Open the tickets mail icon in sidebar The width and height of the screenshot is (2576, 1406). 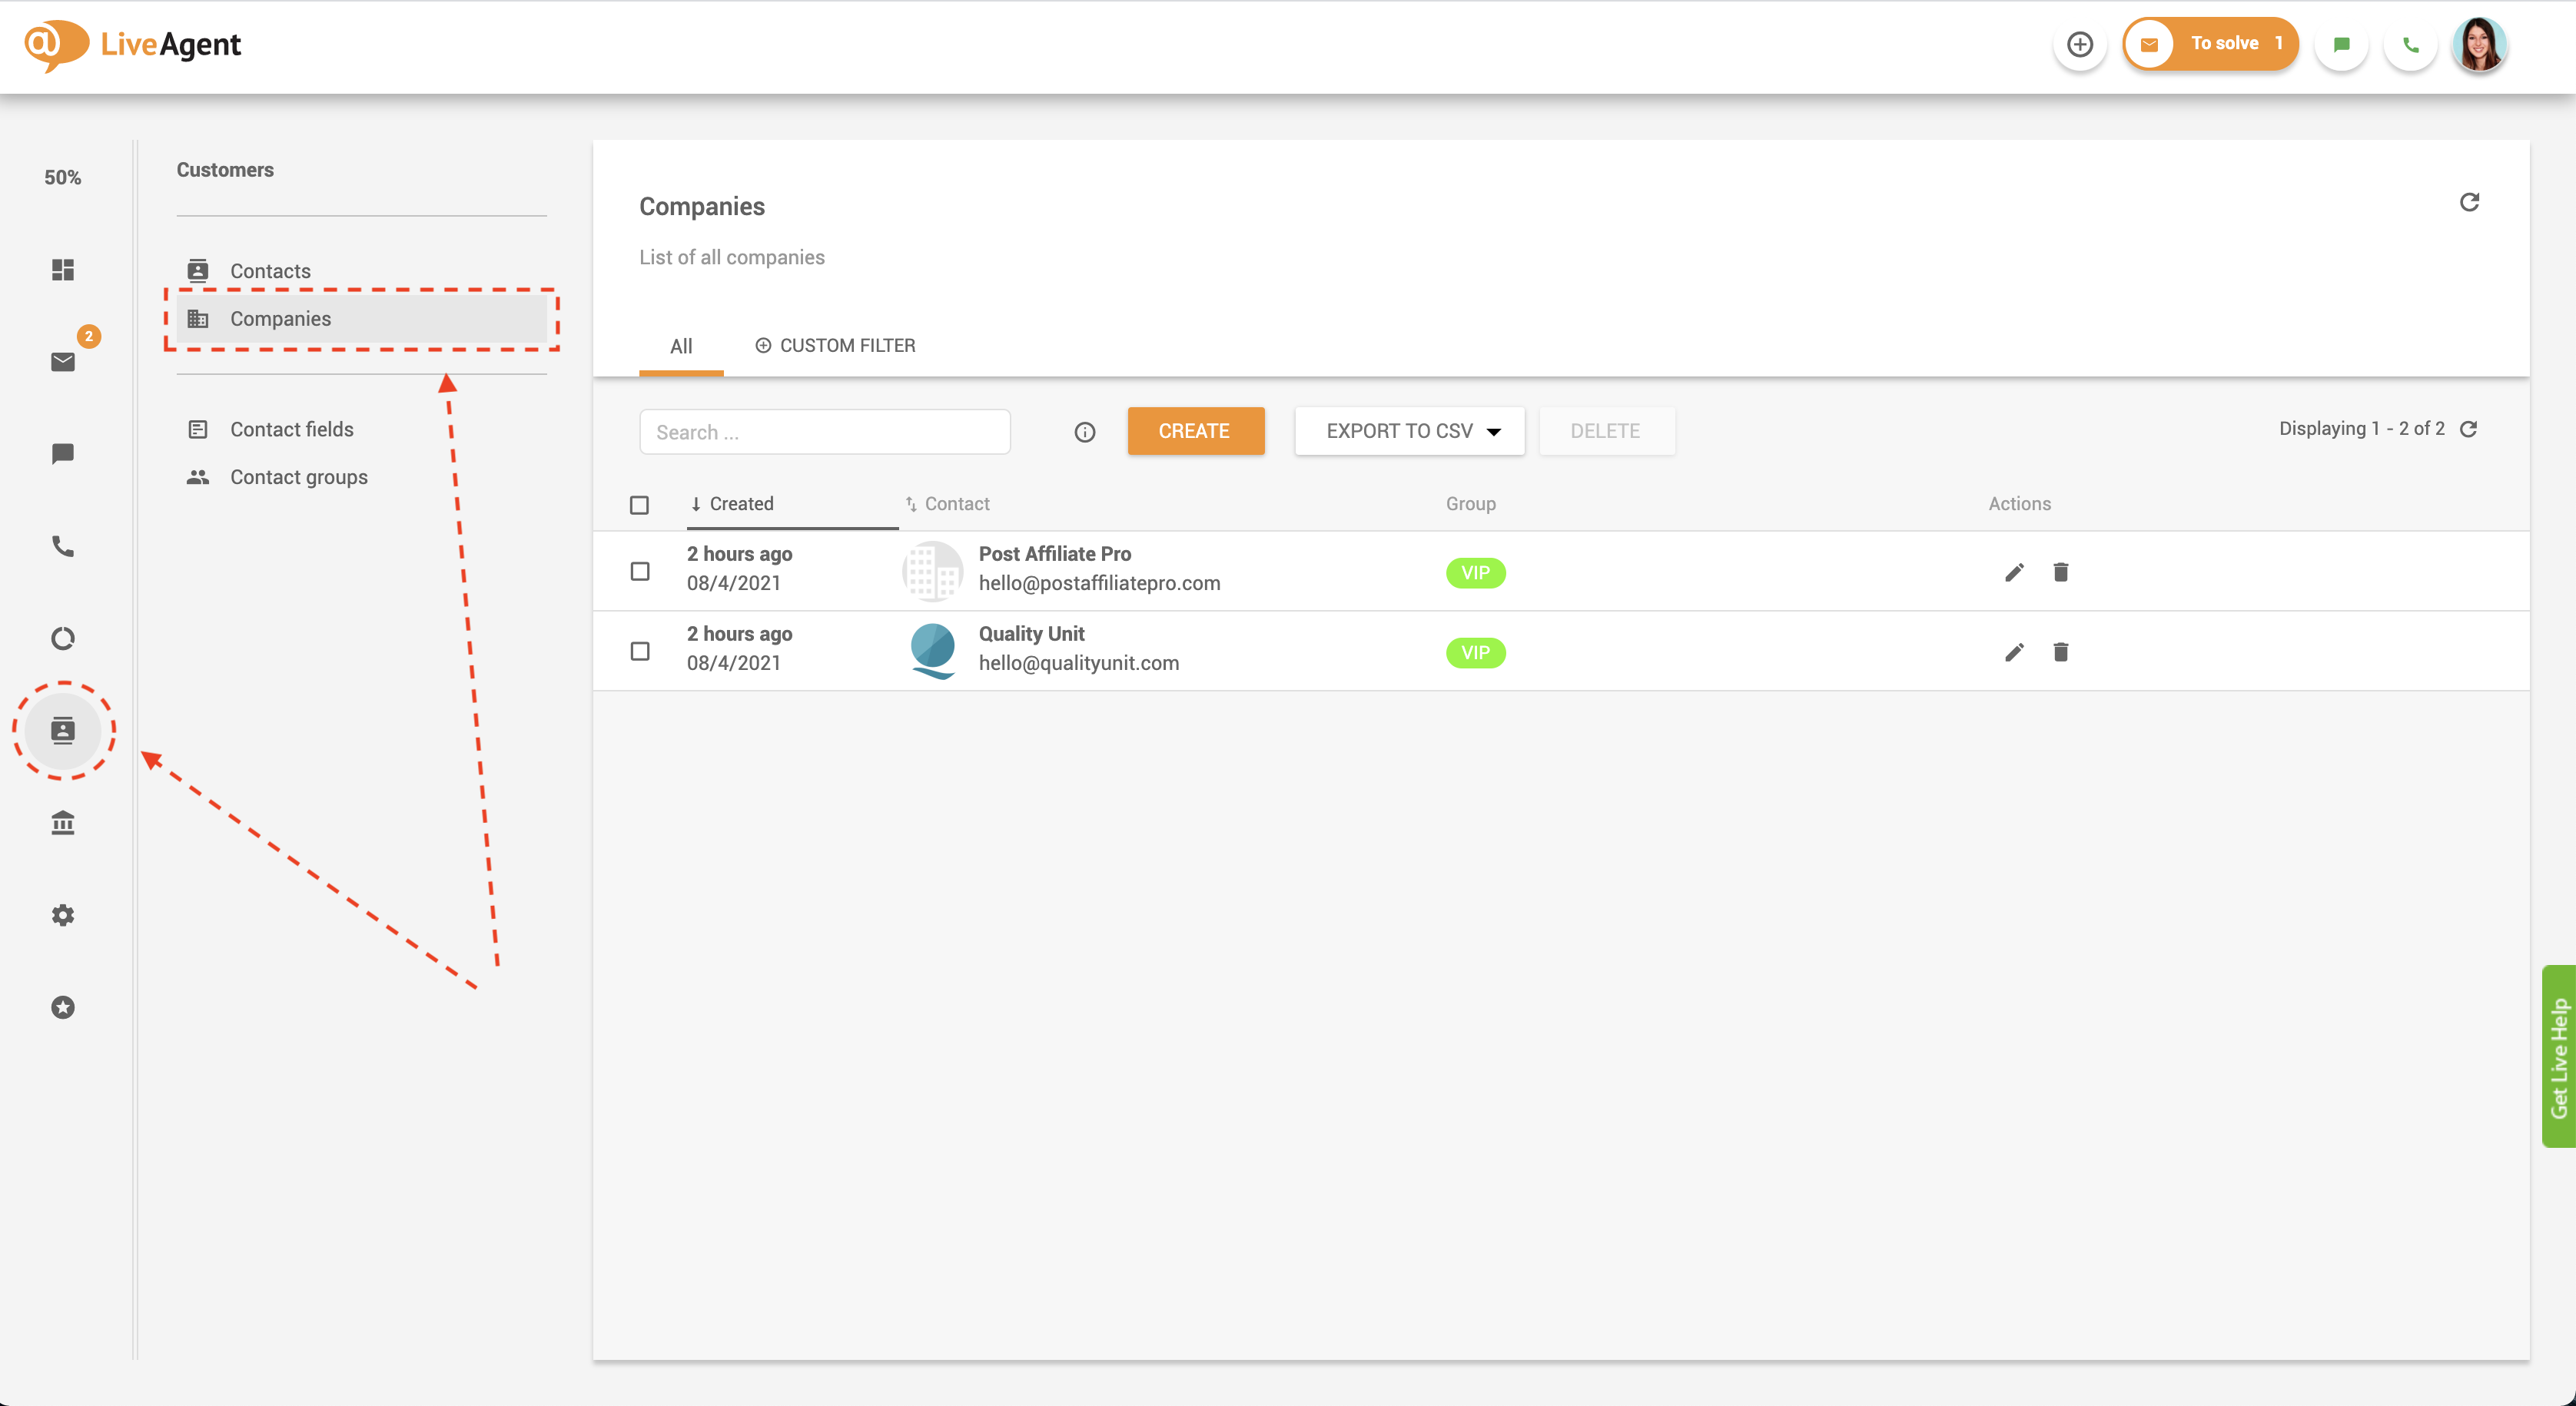tap(63, 362)
